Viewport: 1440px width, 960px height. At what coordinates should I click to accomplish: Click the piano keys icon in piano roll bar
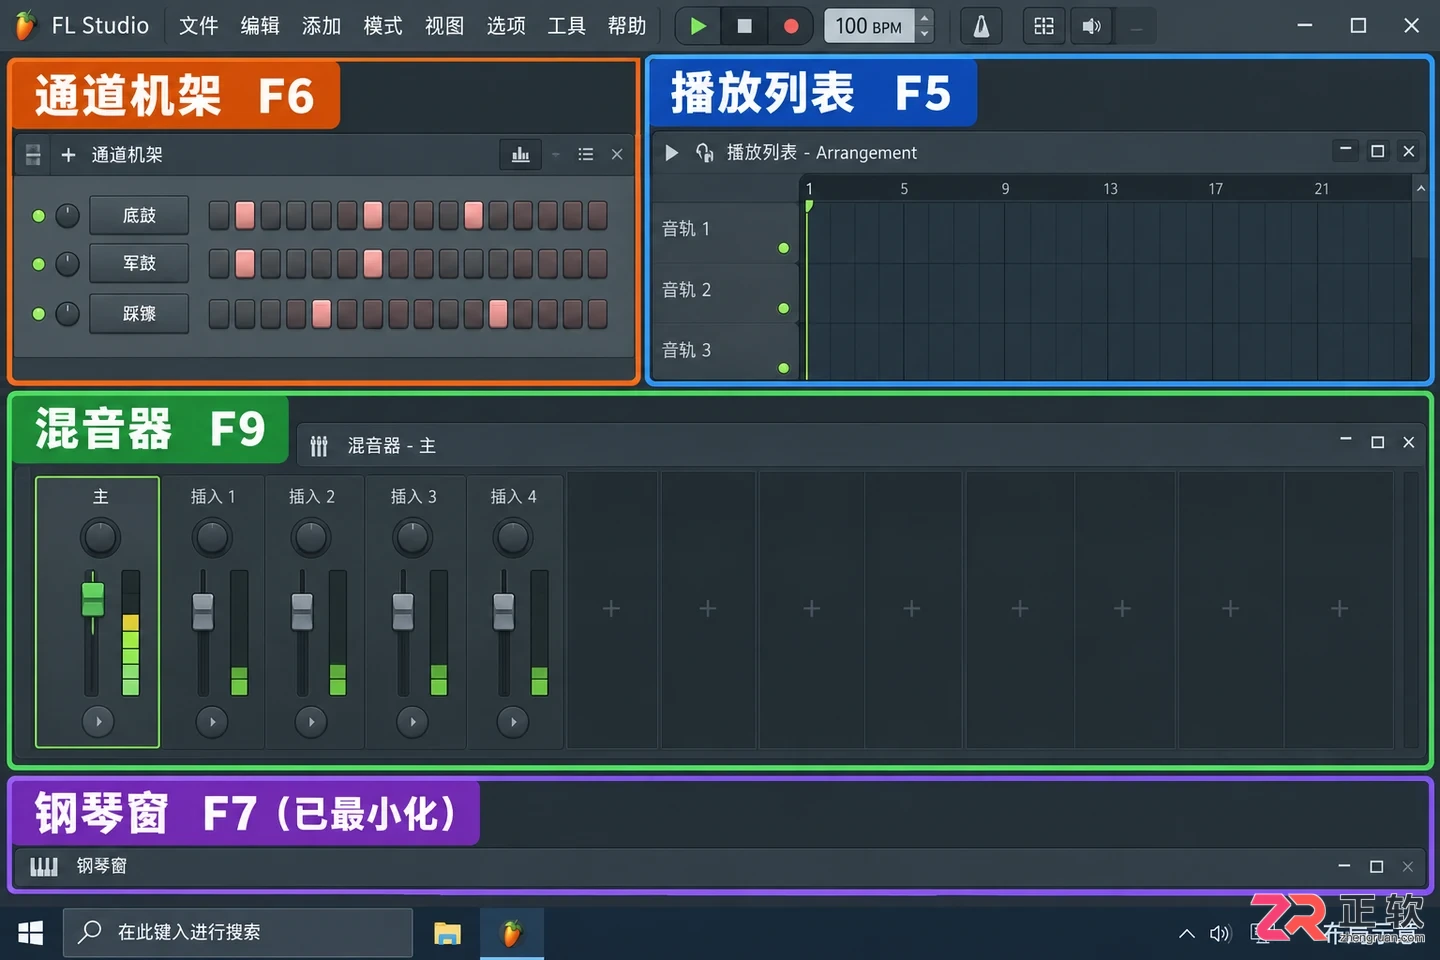(x=44, y=866)
